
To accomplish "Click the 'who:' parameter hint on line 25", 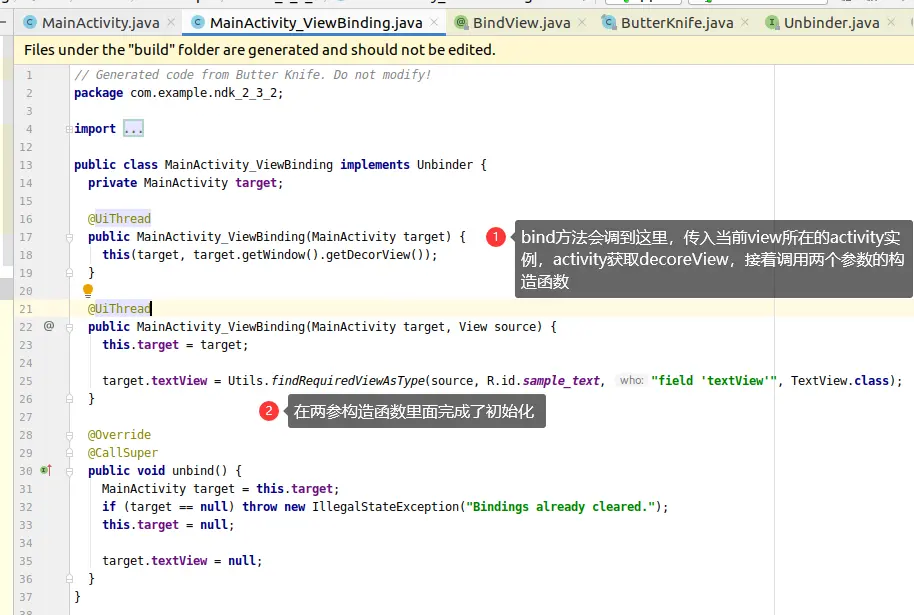I will (x=631, y=381).
